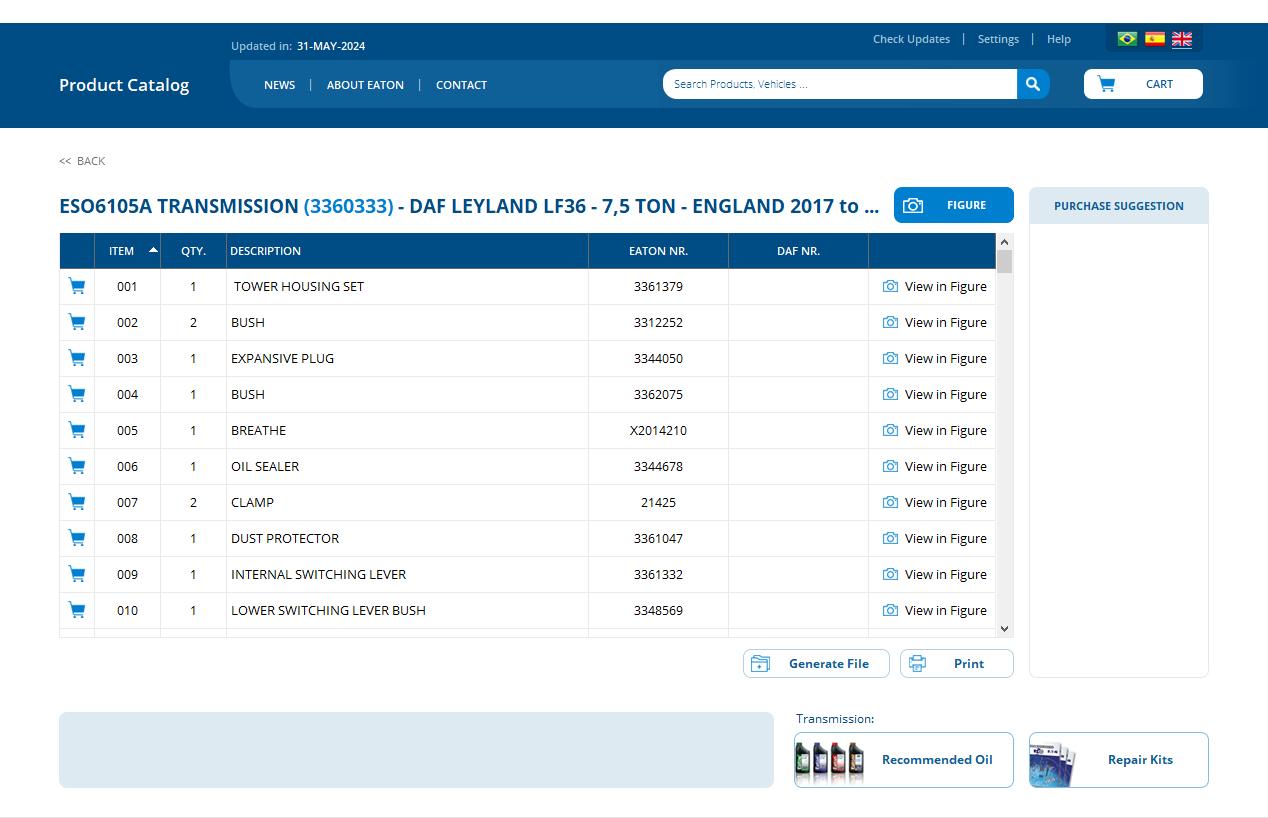View item 009 in Figure
The width and height of the screenshot is (1268, 818).
(x=935, y=574)
